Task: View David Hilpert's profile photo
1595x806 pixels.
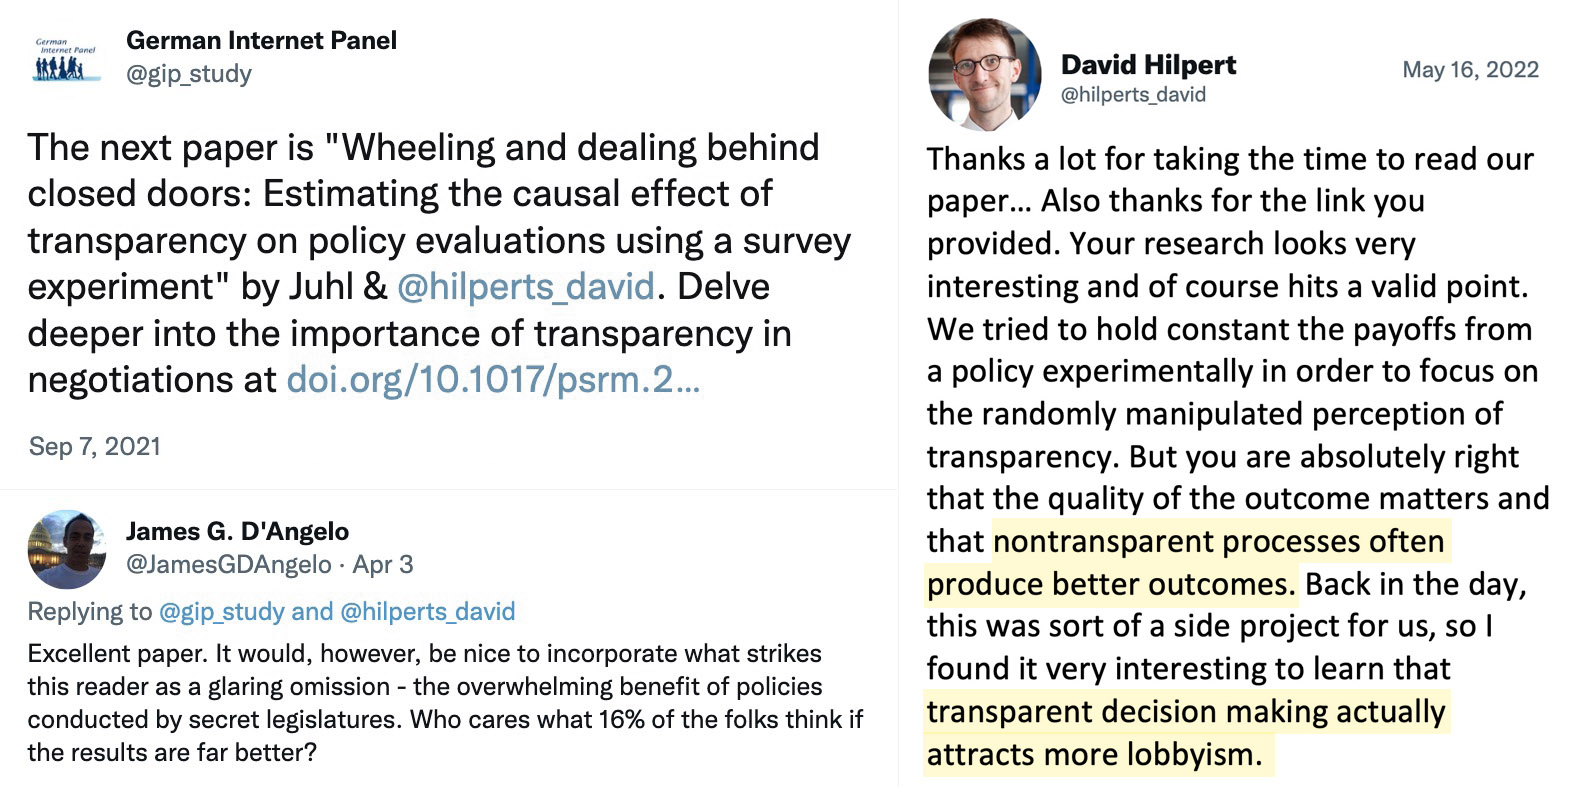Action: coord(984,75)
